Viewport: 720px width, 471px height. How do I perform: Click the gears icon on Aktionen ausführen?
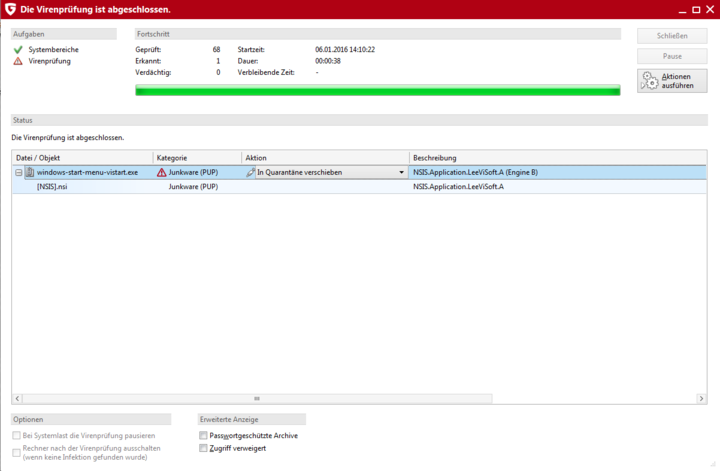pos(650,81)
